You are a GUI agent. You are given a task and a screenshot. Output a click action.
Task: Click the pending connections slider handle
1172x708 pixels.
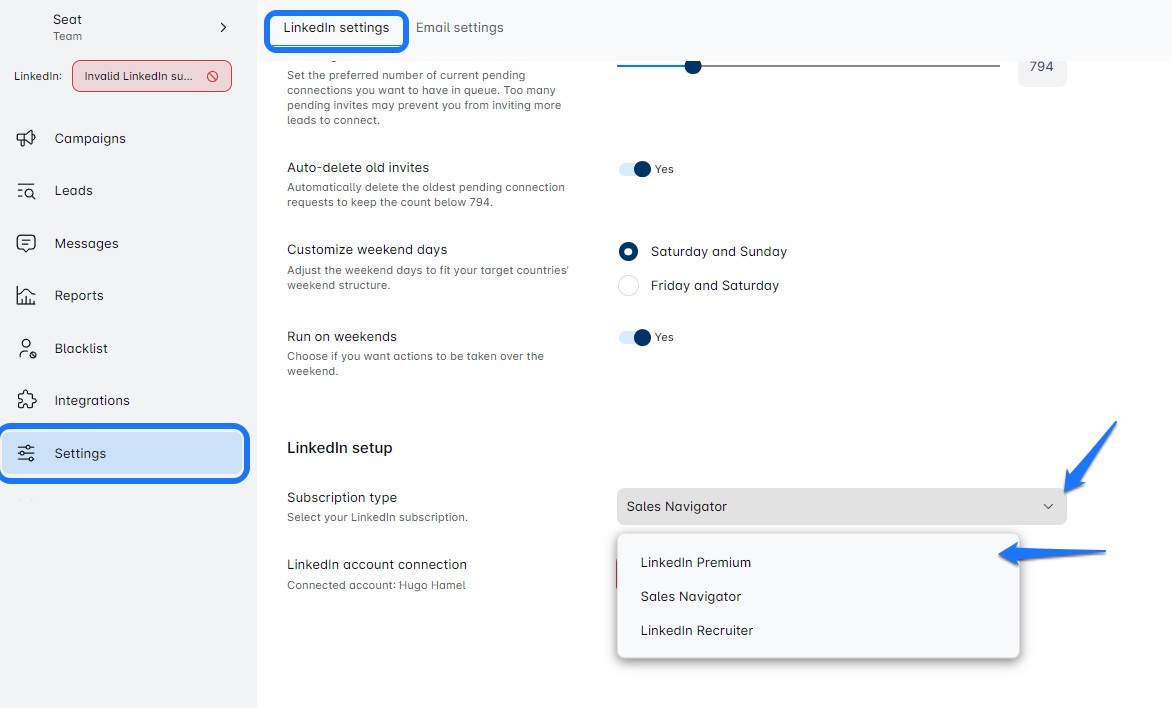tap(692, 66)
